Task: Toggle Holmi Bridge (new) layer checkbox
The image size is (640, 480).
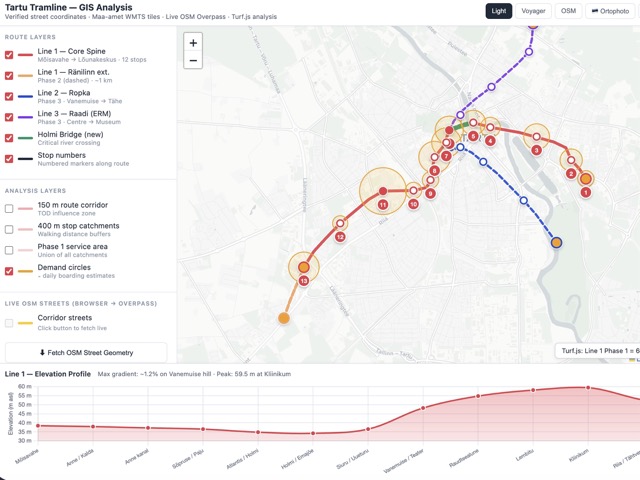Action: point(9,138)
